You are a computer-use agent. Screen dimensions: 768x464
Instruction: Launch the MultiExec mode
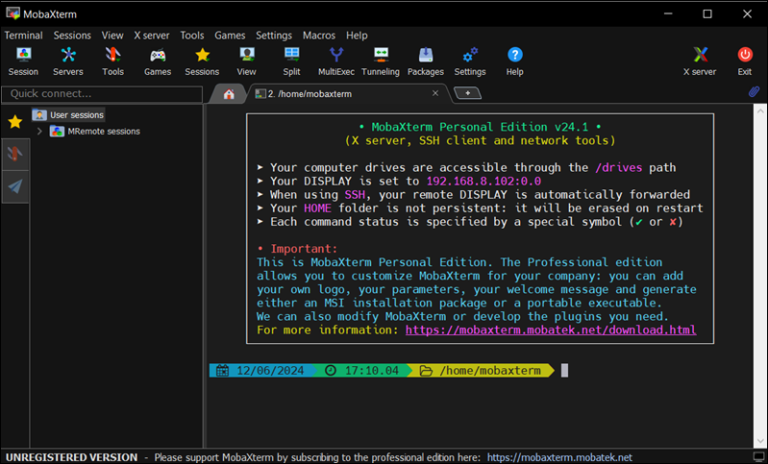point(336,61)
